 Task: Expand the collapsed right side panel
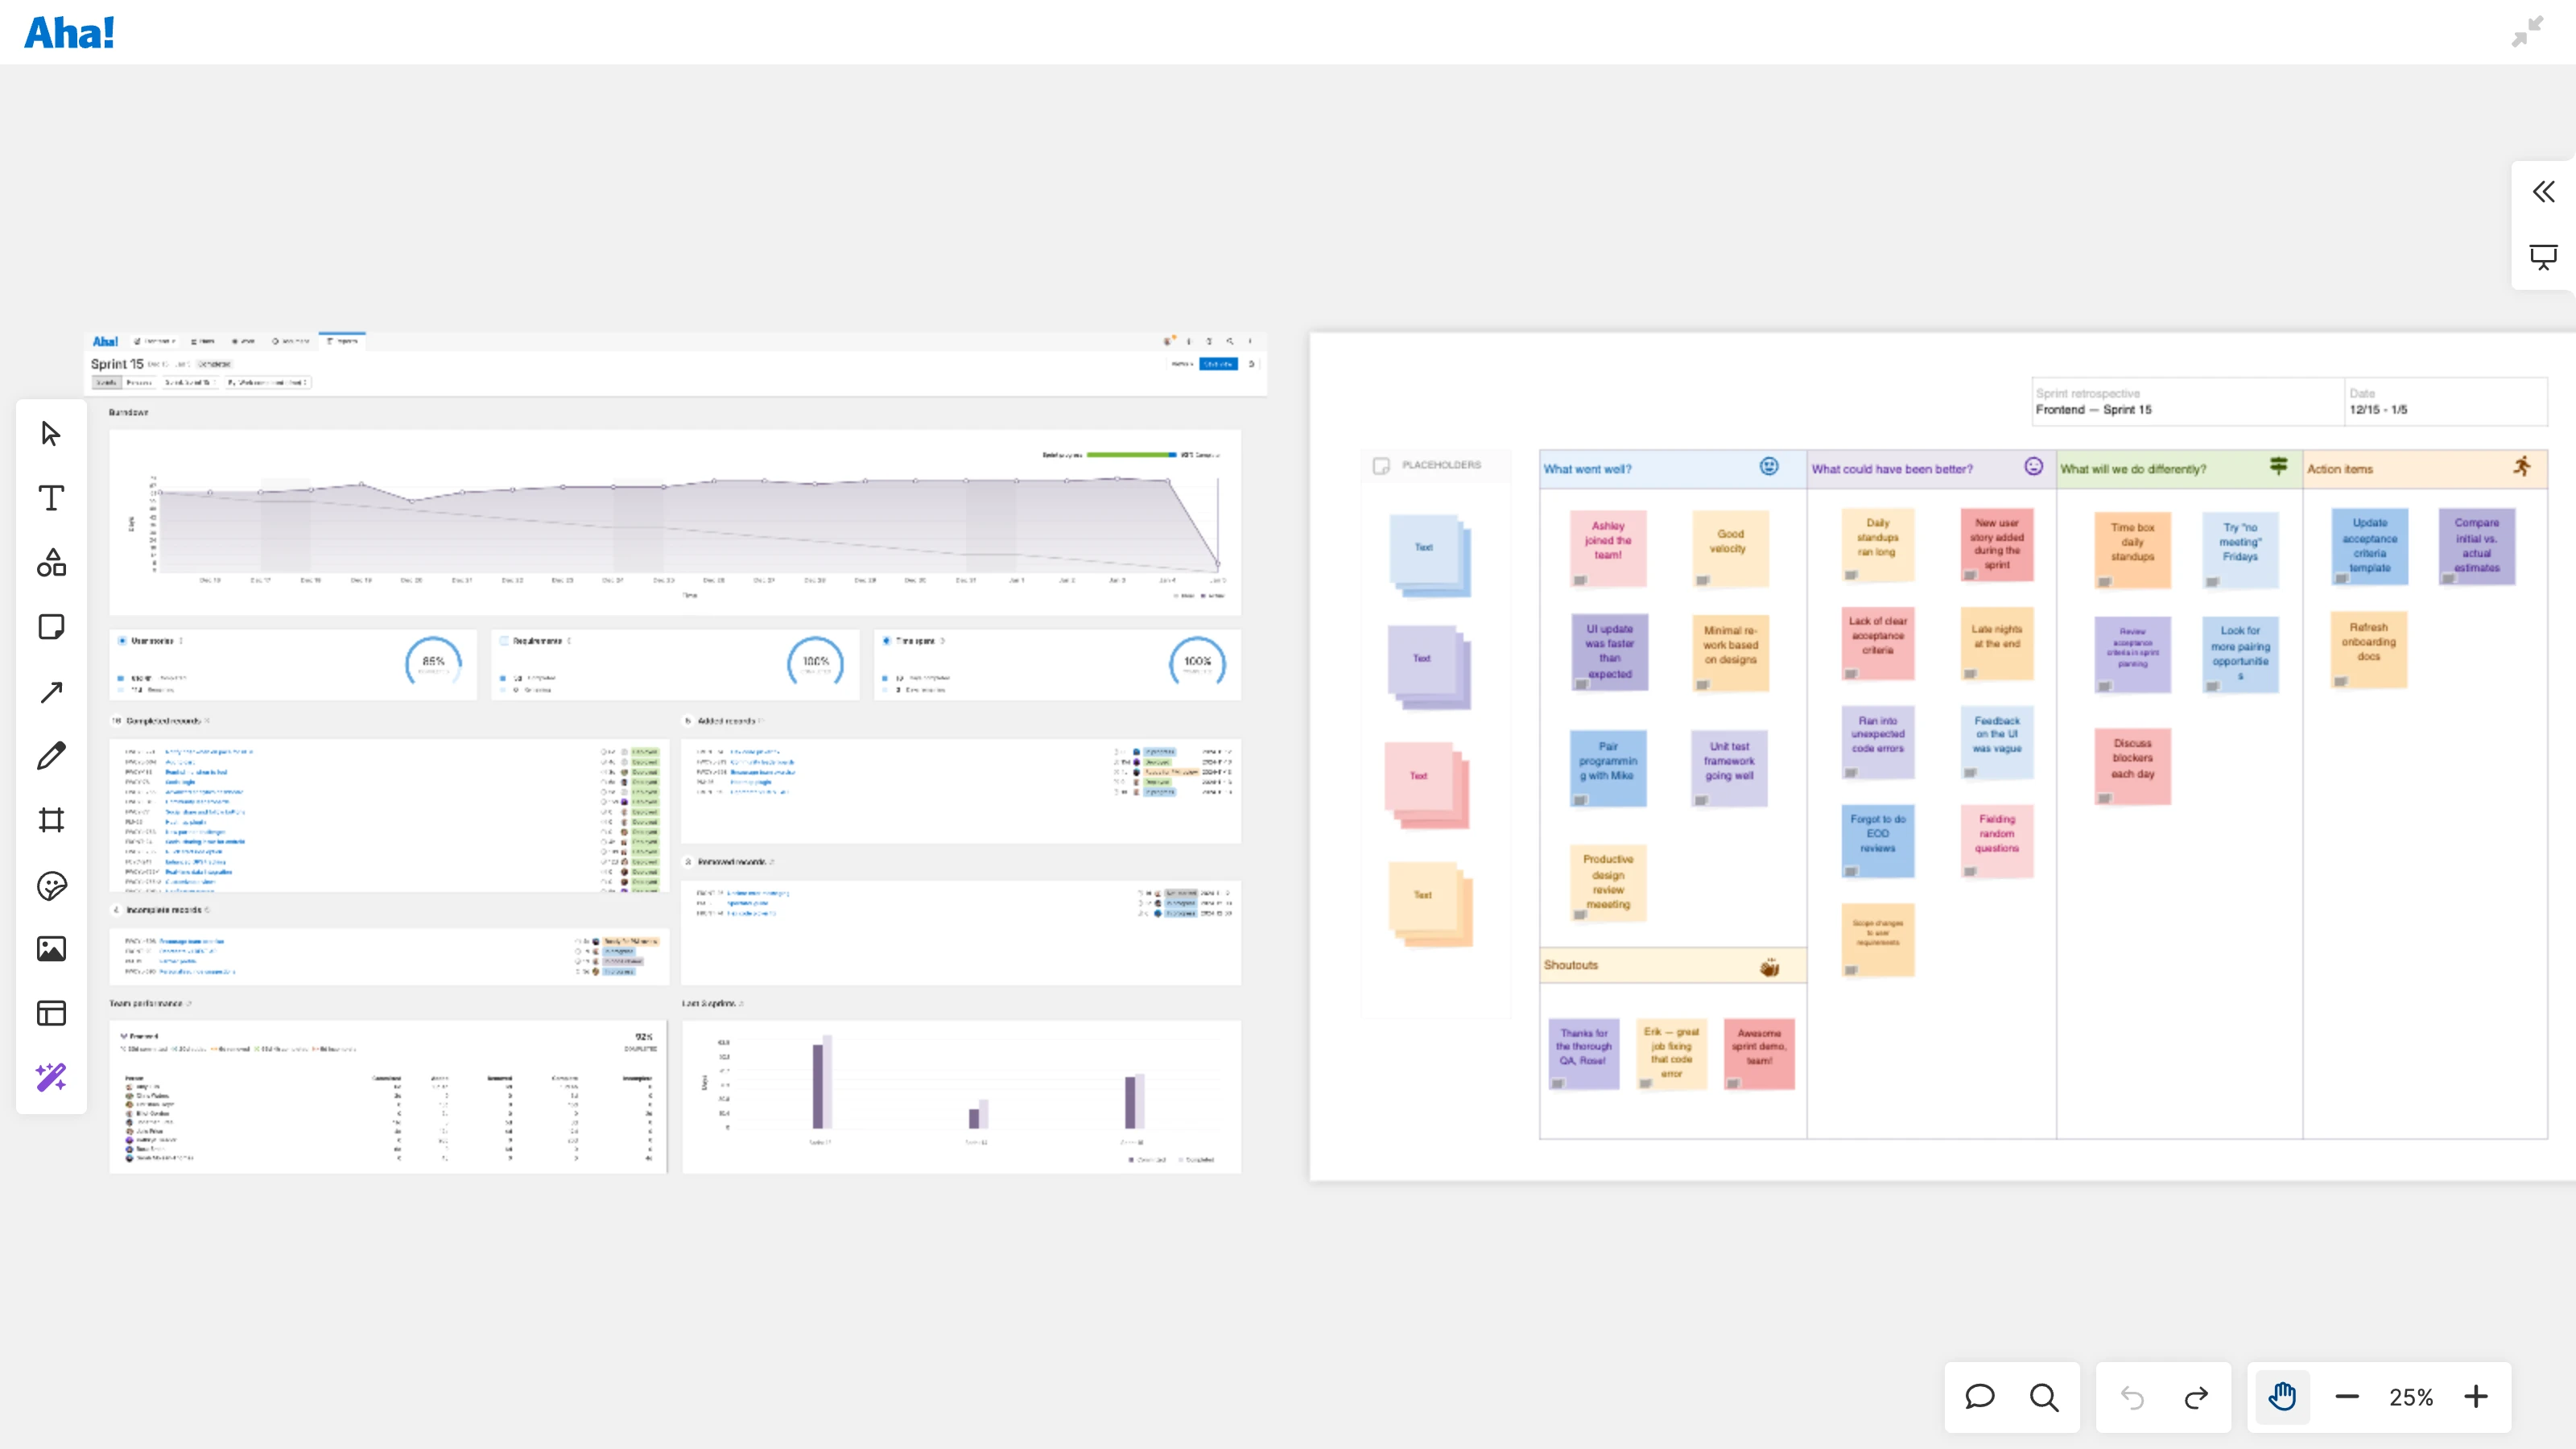point(2544,192)
